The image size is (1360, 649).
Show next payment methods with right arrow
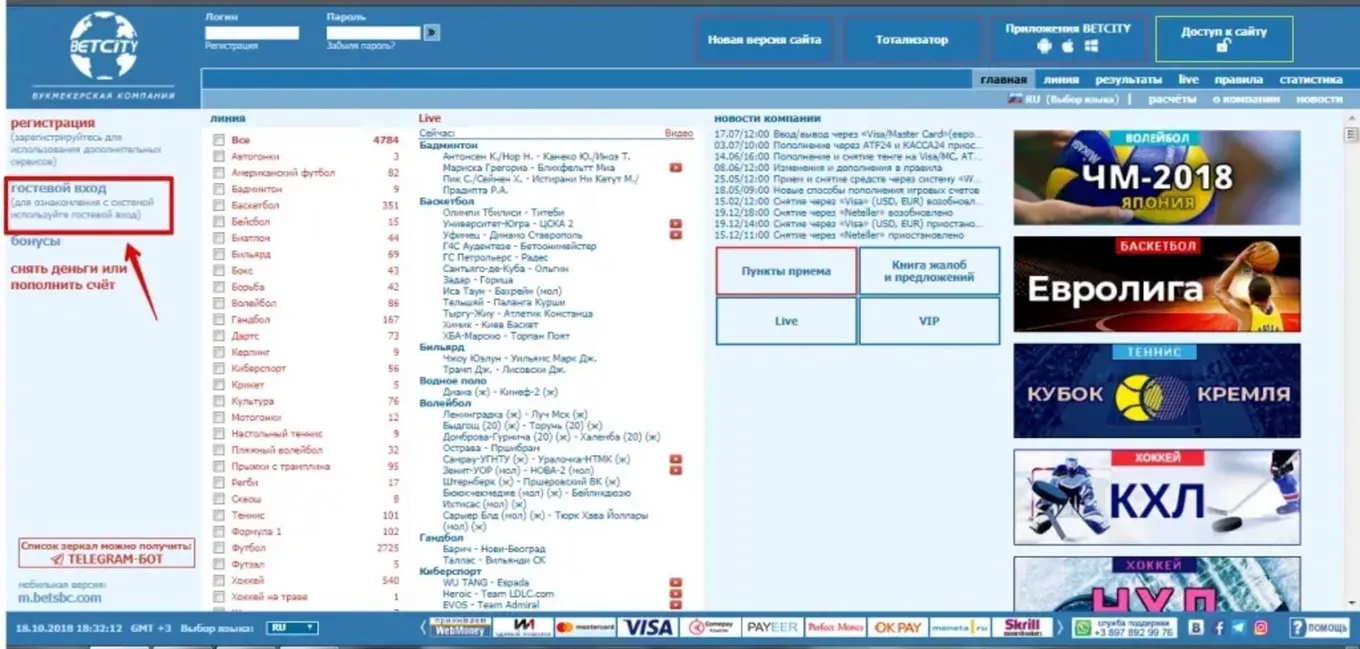(x=1060, y=628)
